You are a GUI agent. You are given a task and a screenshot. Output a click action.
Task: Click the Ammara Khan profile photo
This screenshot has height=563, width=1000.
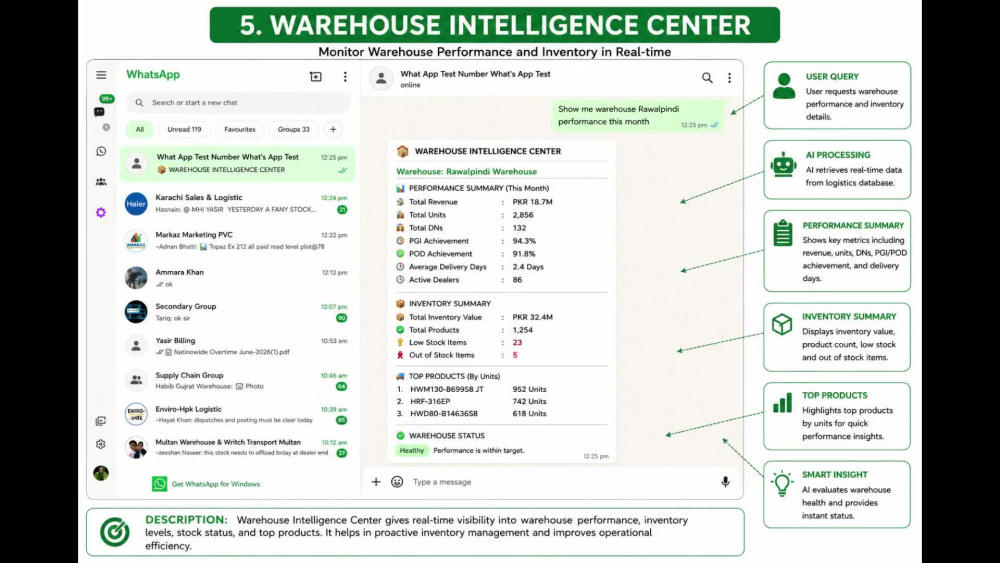[x=136, y=278]
